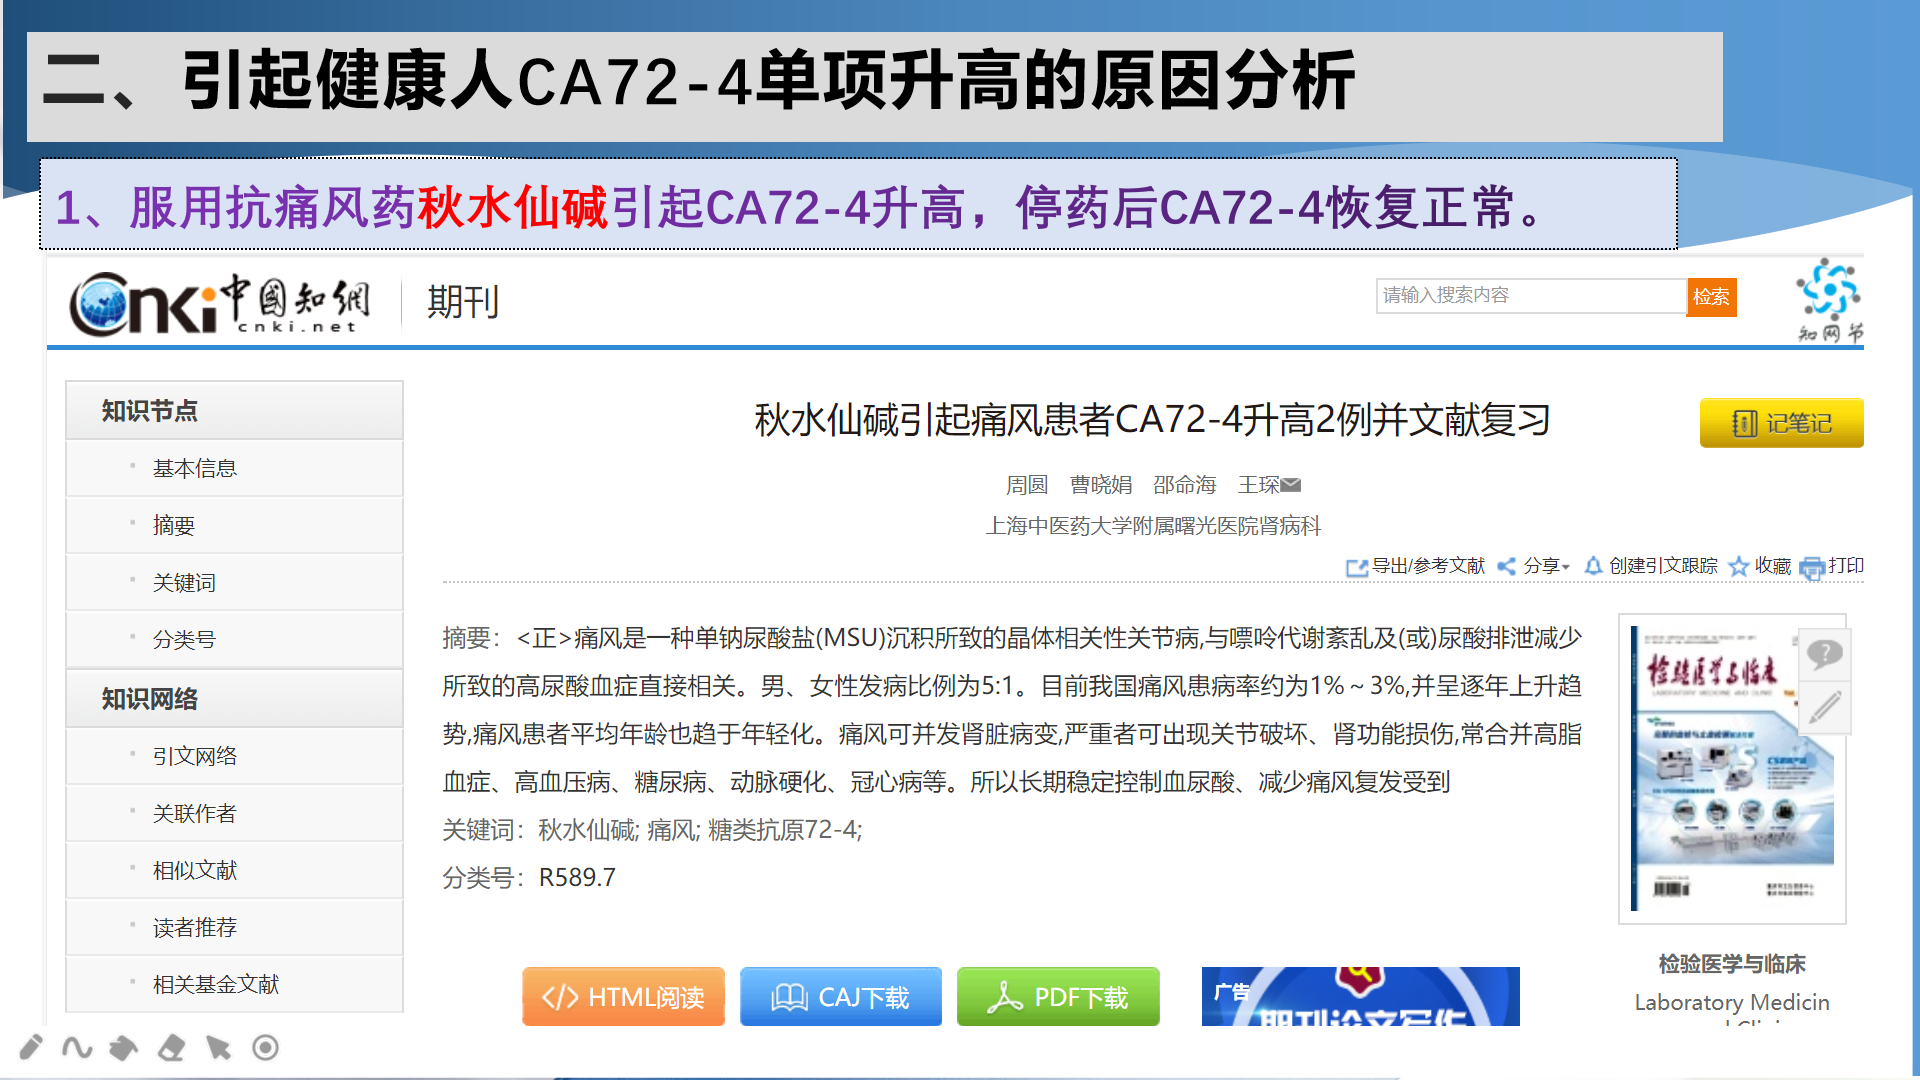Select 相似文献 in the sidebar
This screenshot has width=1920, height=1080.
click(193, 869)
